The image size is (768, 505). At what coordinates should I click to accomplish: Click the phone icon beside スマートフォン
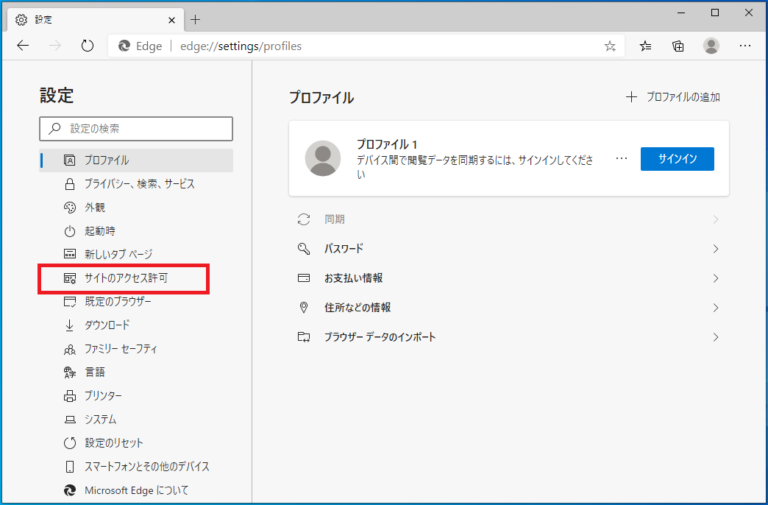pos(70,466)
